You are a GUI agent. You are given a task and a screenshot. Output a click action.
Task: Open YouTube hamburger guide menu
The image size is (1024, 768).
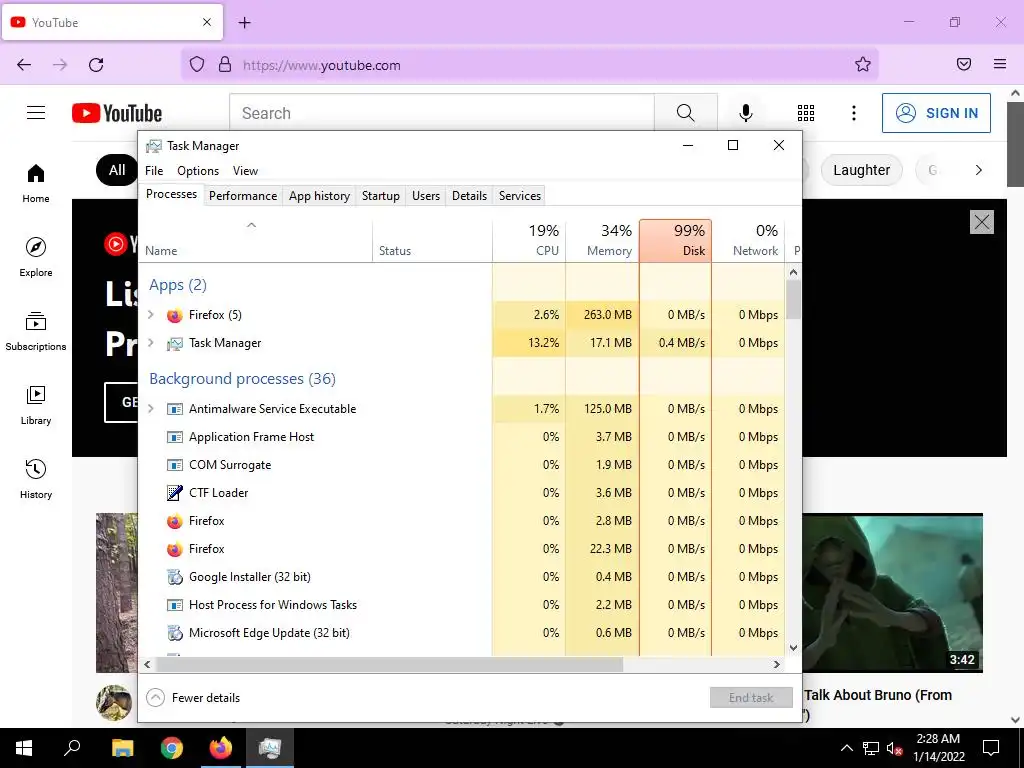click(x=36, y=113)
